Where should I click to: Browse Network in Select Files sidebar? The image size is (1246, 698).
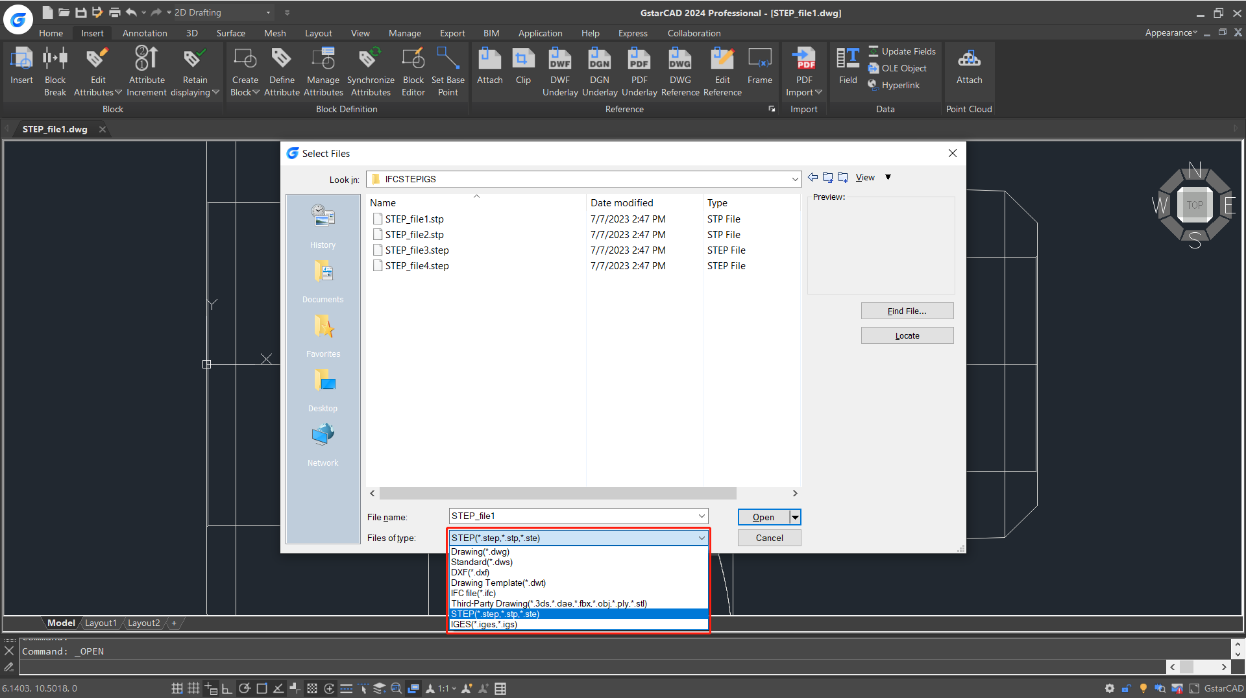(x=323, y=445)
